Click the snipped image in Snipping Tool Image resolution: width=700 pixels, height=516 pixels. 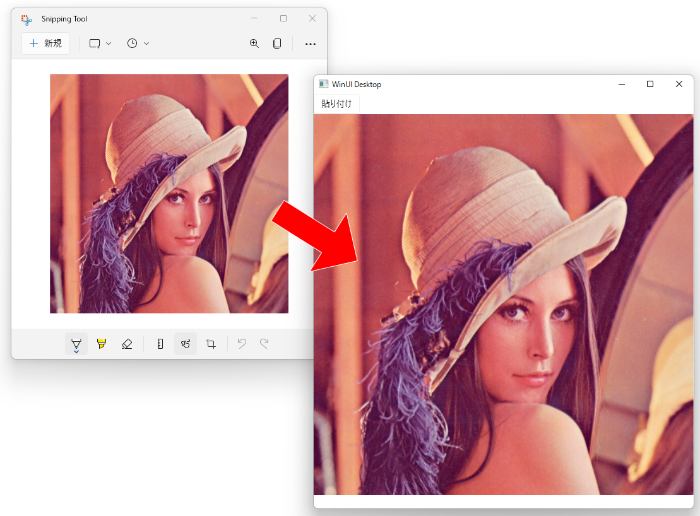click(x=169, y=194)
